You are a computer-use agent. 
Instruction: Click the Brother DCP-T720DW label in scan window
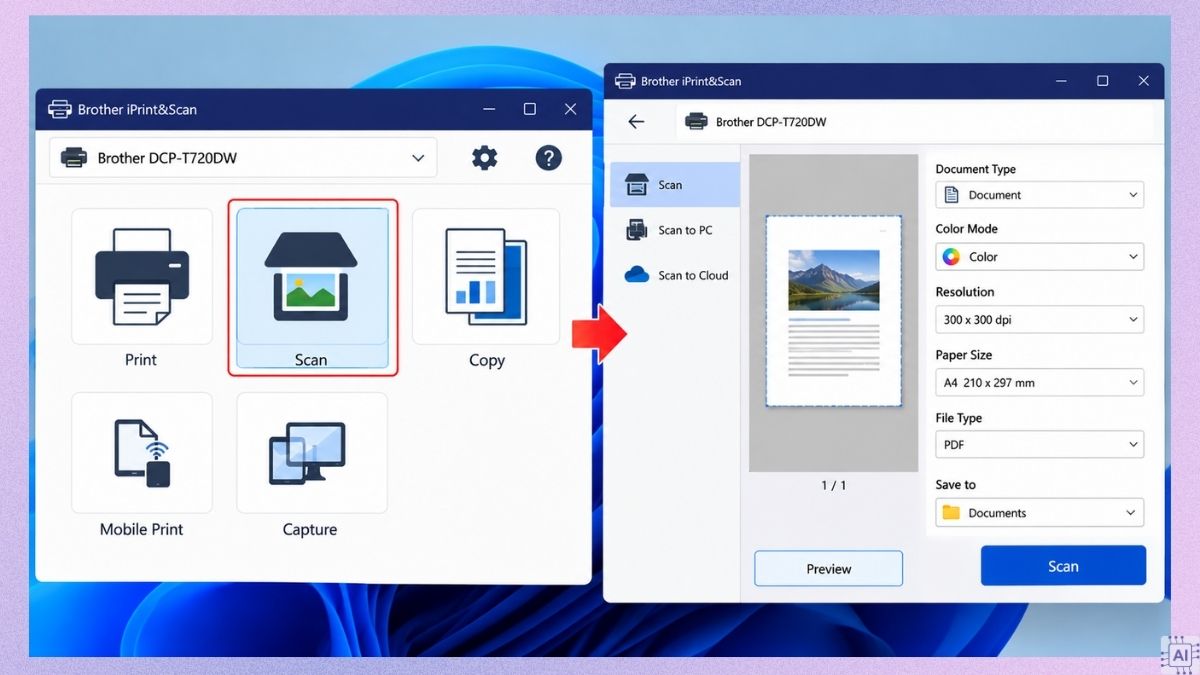point(771,122)
